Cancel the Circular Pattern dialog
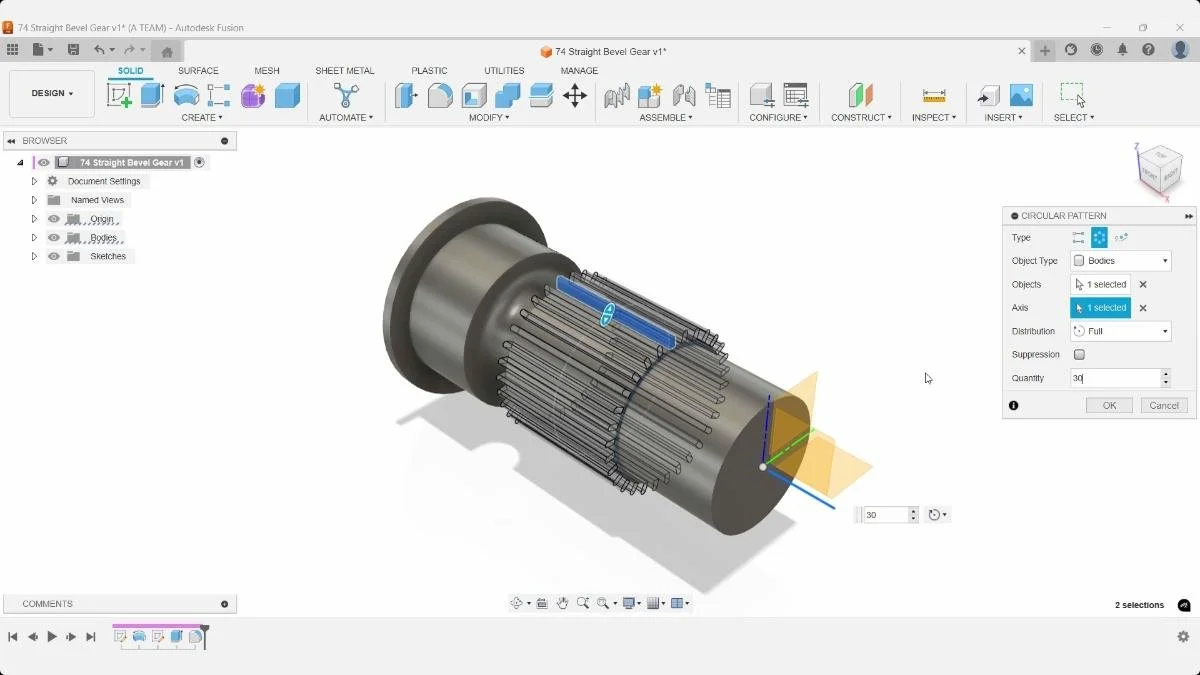Screen dimensions: 1200x675 1164,405
